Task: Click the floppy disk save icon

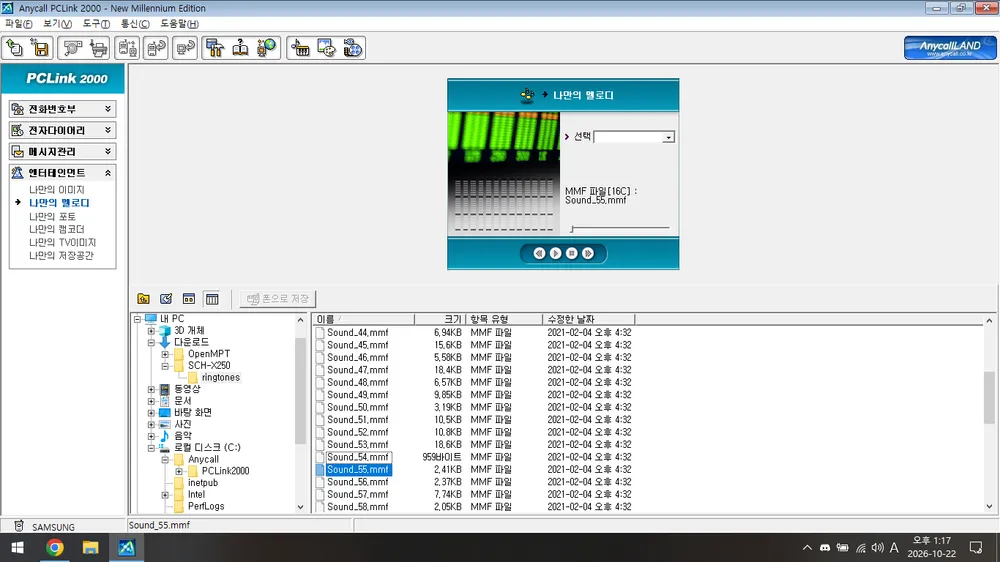Action: coord(40,48)
